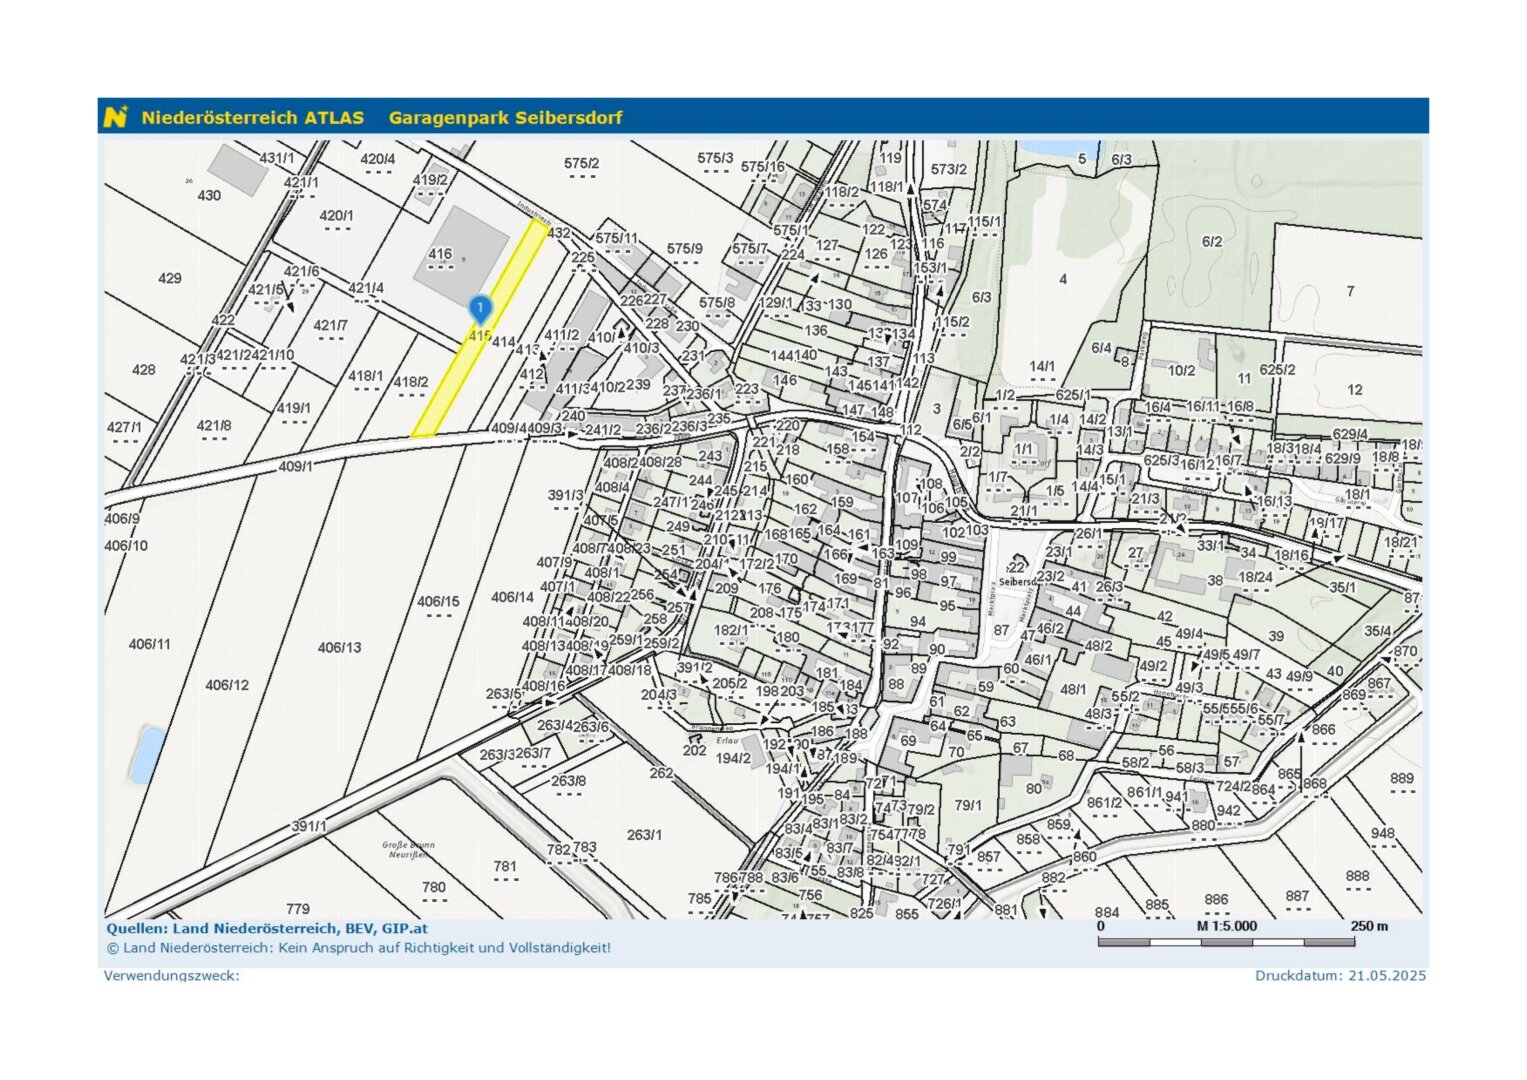Select parcel label 6/2 in green area
The height and width of the screenshot is (1080, 1527).
pos(1211,241)
